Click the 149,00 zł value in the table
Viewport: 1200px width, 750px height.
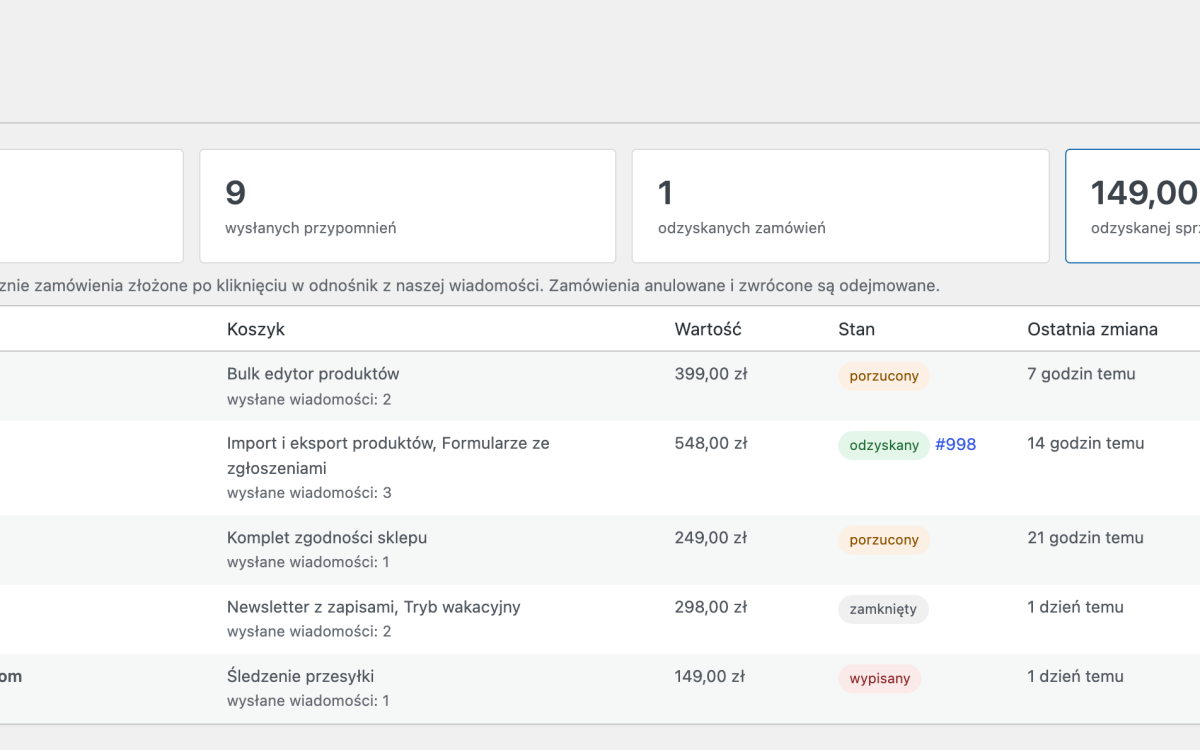click(710, 676)
